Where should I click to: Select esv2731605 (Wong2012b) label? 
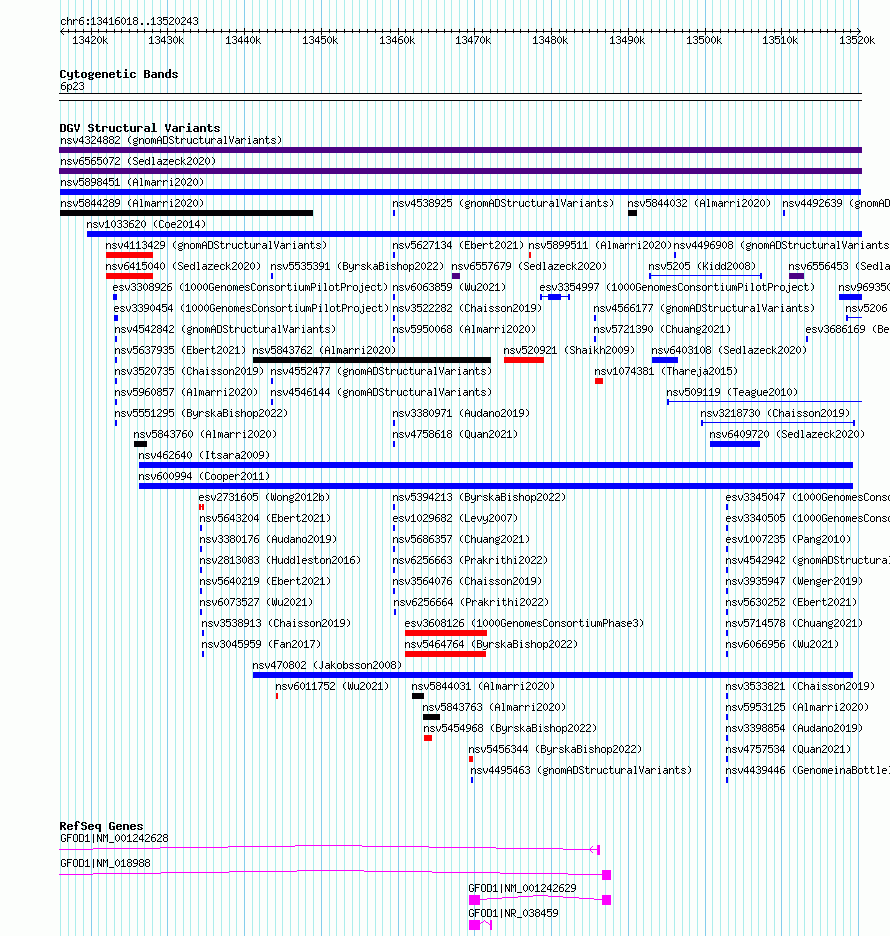[264, 497]
